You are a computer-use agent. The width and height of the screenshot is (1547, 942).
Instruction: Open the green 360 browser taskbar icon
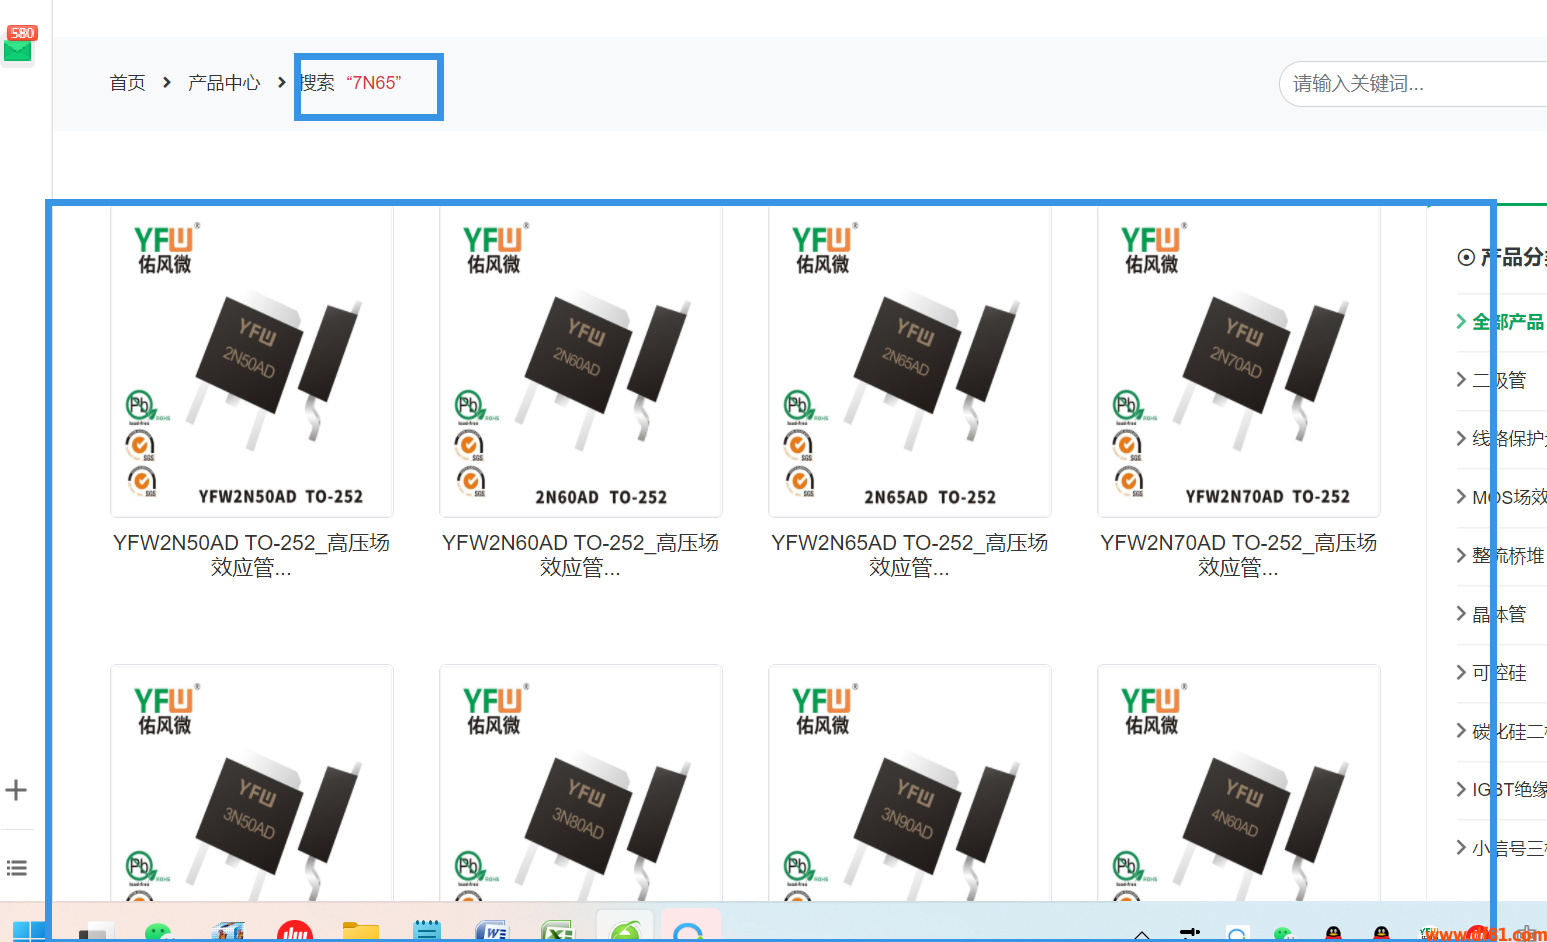click(625, 931)
